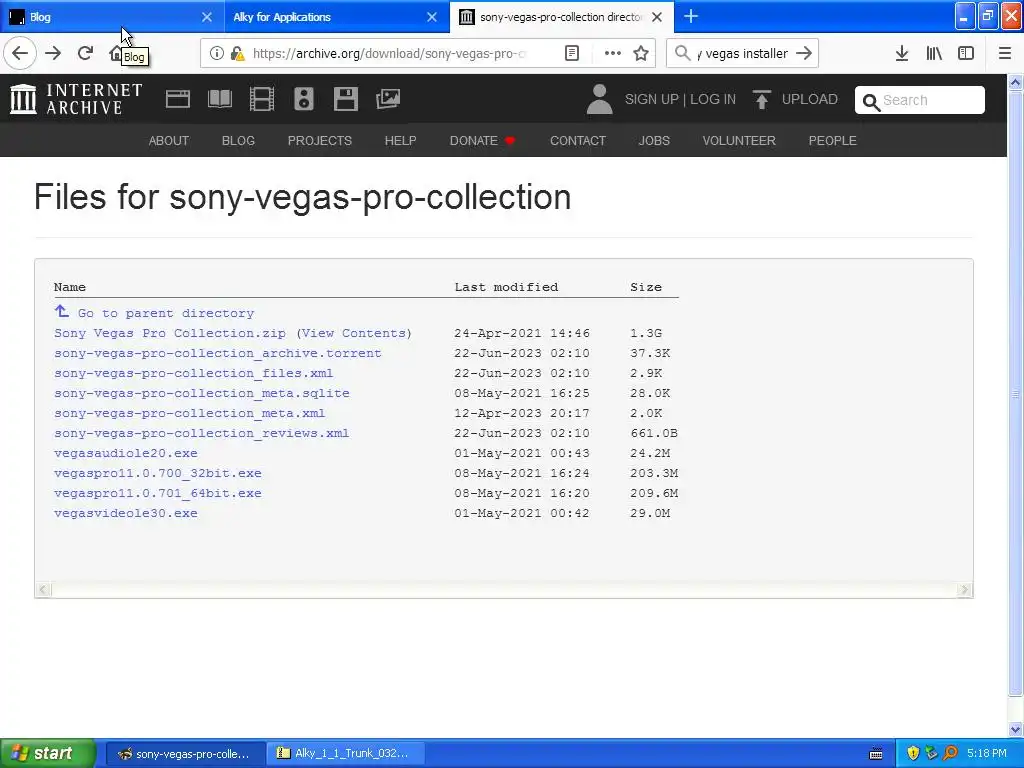Open the security shield tray icon
The height and width of the screenshot is (768, 1024).
click(x=913, y=753)
